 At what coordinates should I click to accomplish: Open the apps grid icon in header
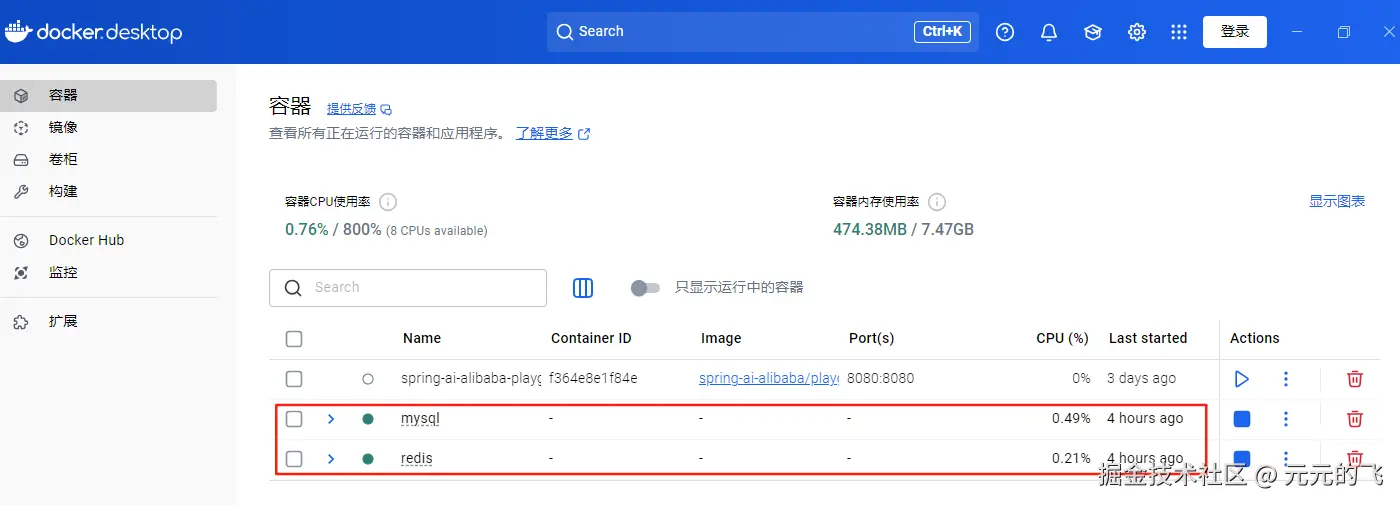tap(1179, 32)
